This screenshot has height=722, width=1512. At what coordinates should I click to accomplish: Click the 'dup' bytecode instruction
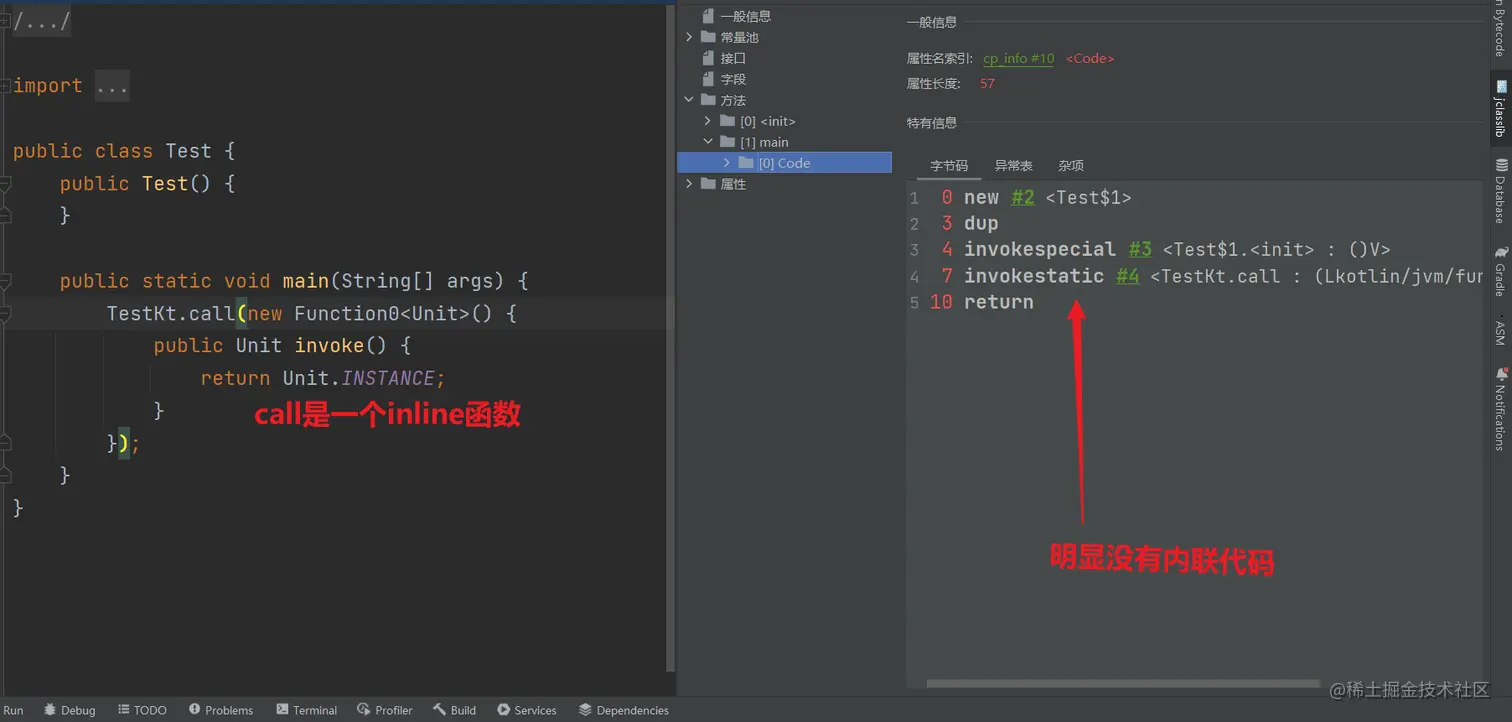point(981,224)
